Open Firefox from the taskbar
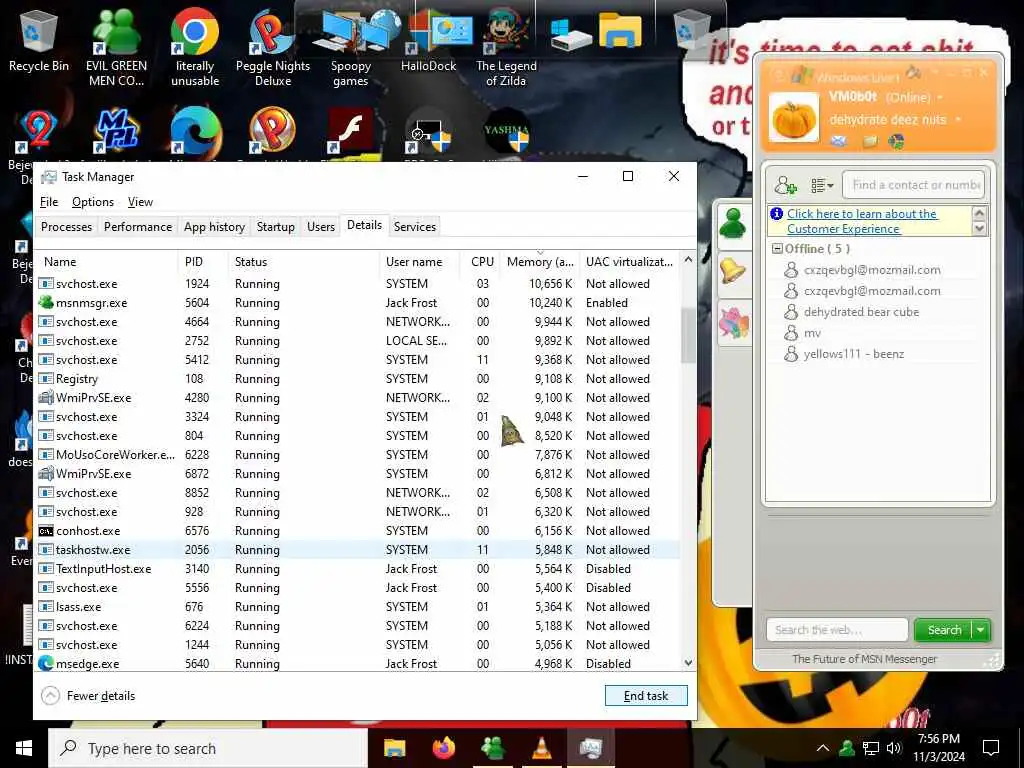The width and height of the screenshot is (1024, 768). (x=443, y=747)
